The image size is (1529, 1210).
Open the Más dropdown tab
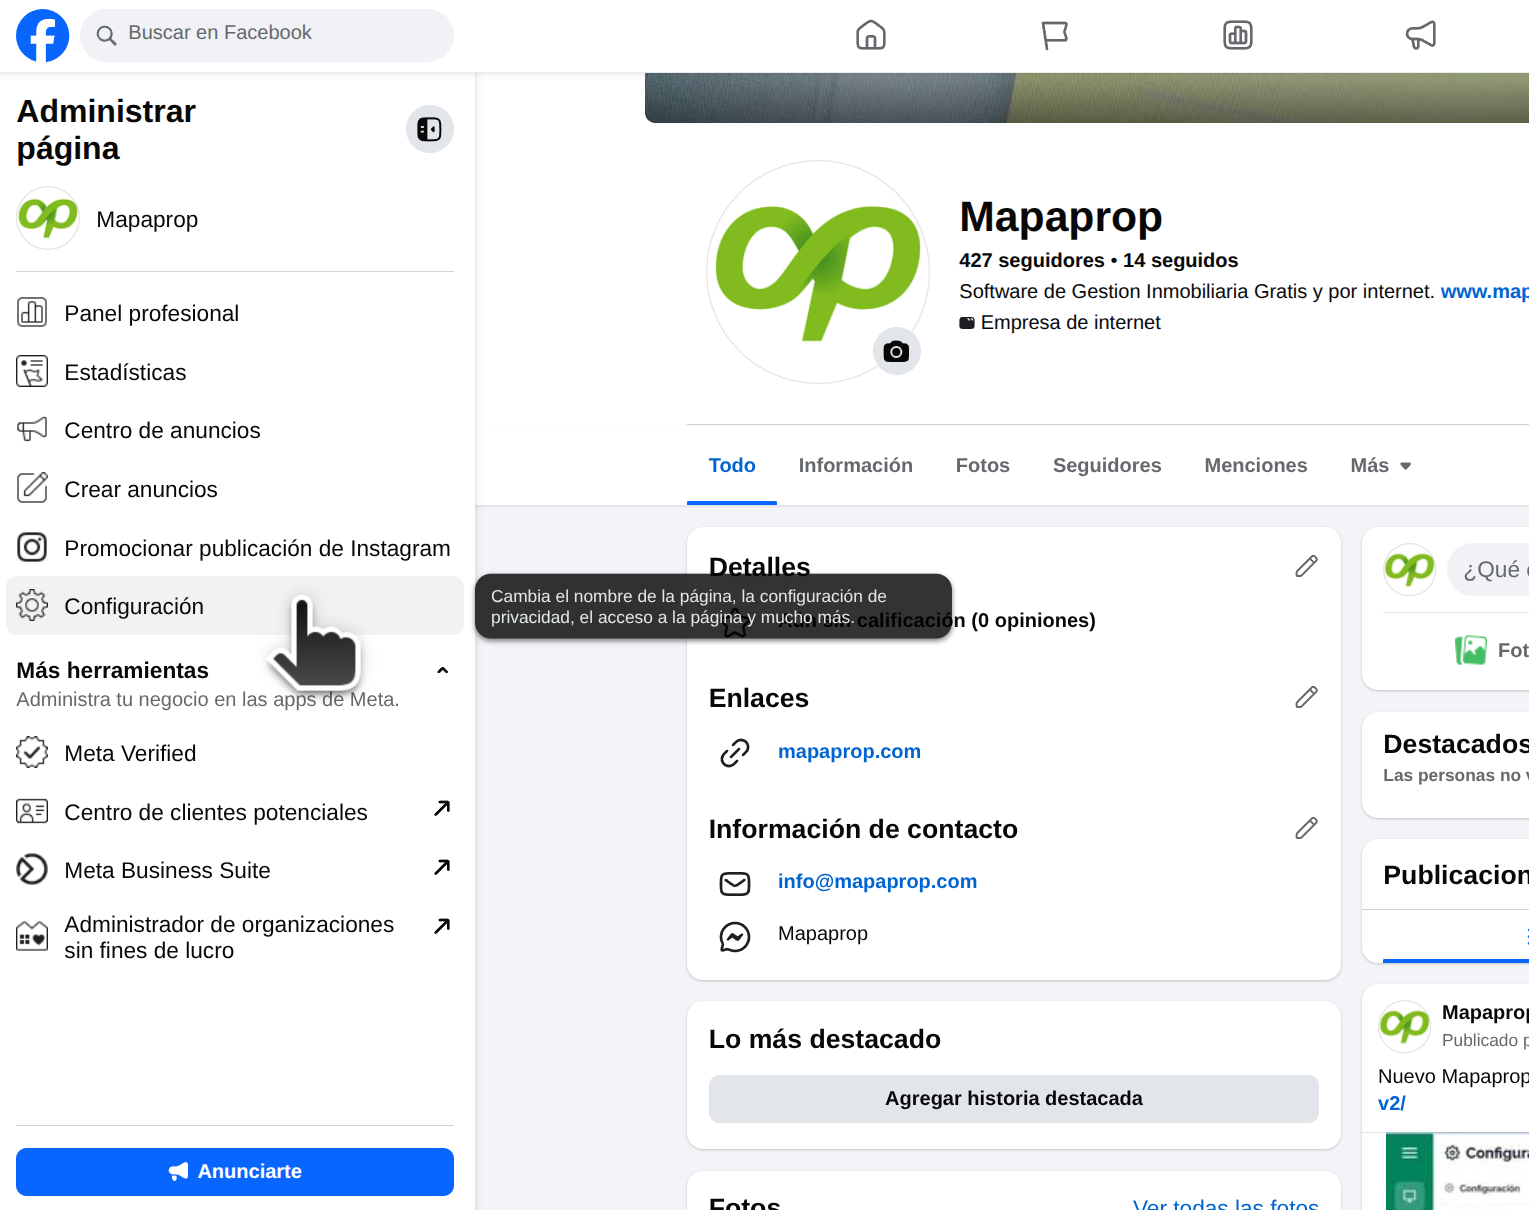pyautogui.click(x=1380, y=465)
